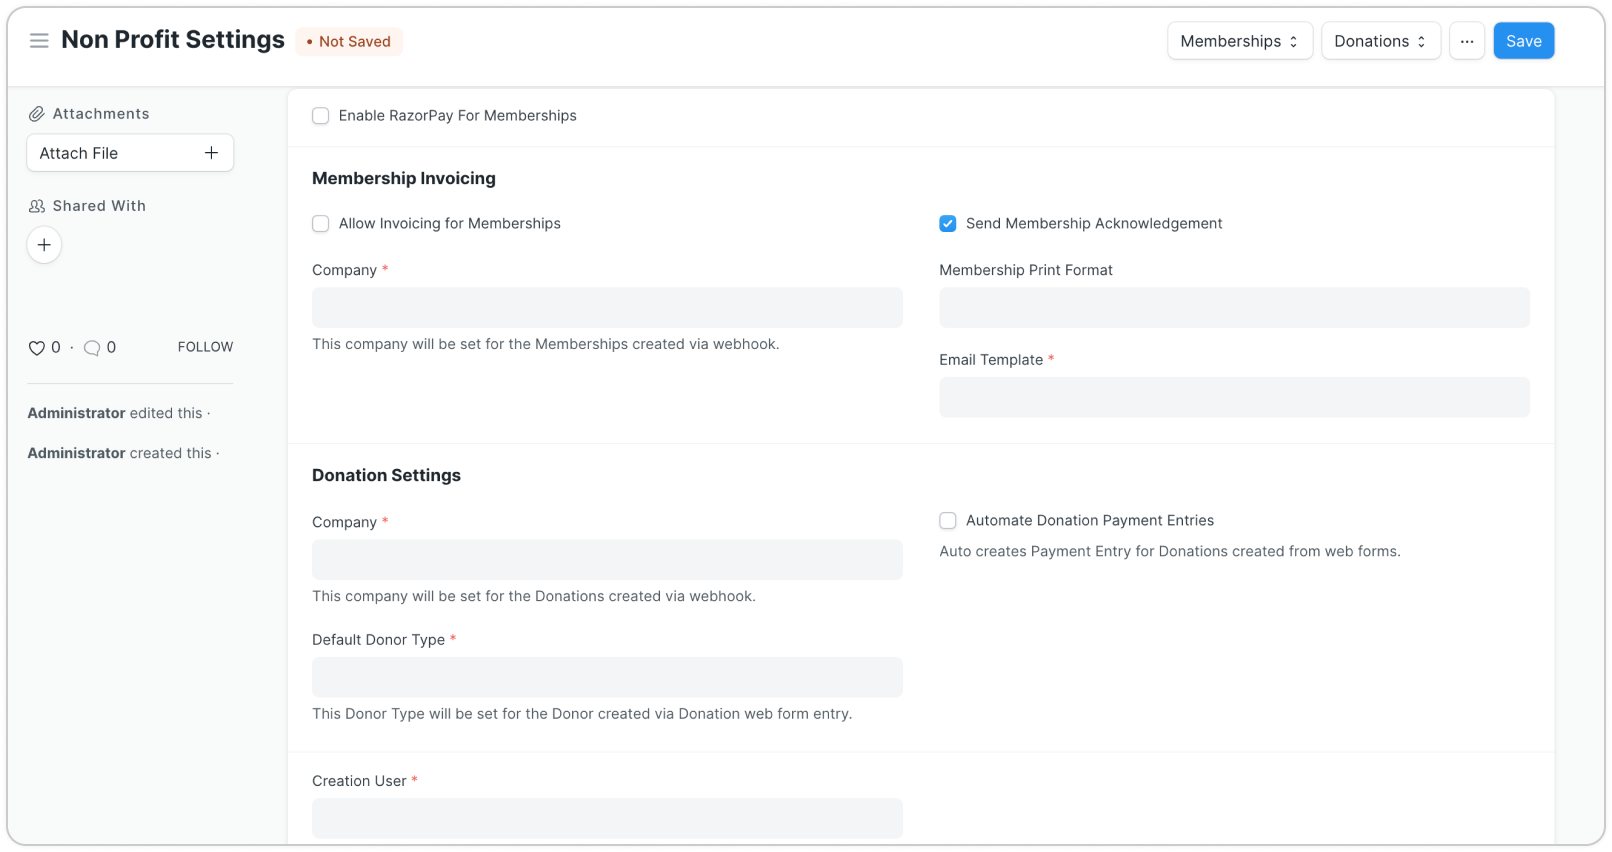Click the Shared With people icon
The image size is (1612, 852).
pyautogui.click(x=37, y=206)
